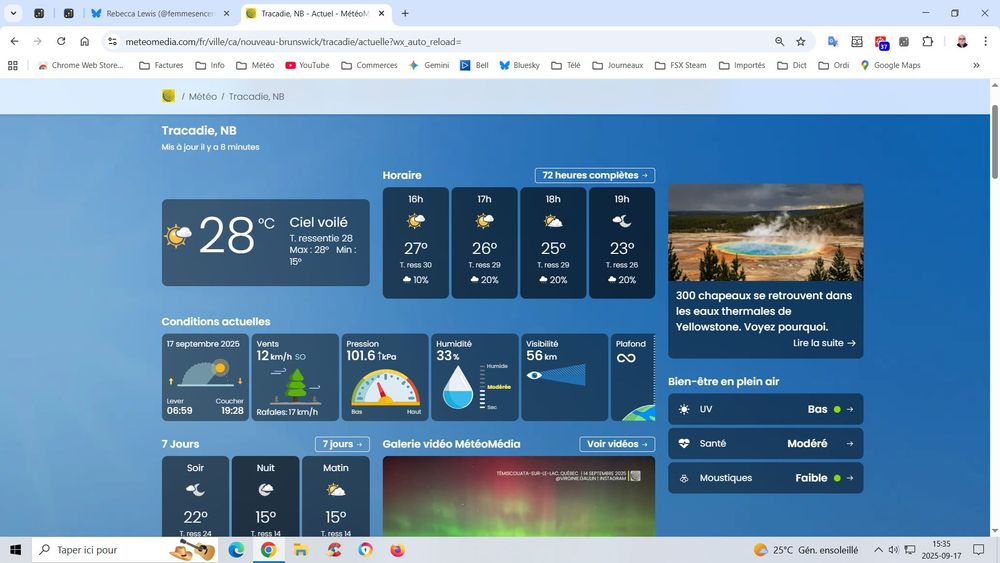Click the Humidité water drop graphic
The width and height of the screenshot is (1000, 563).
click(458, 387)
